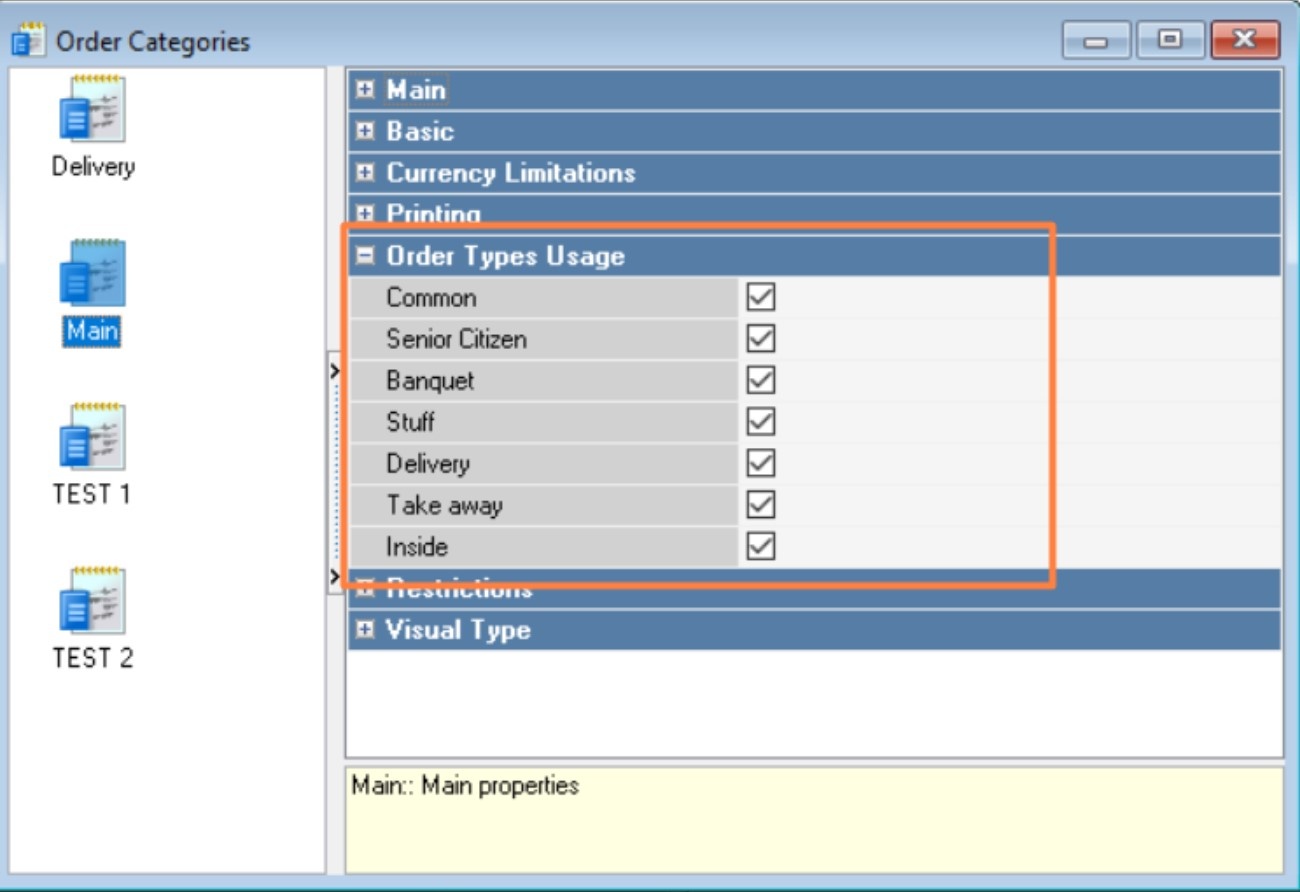Click the Order Categories title bar icon

coord(28,41)
